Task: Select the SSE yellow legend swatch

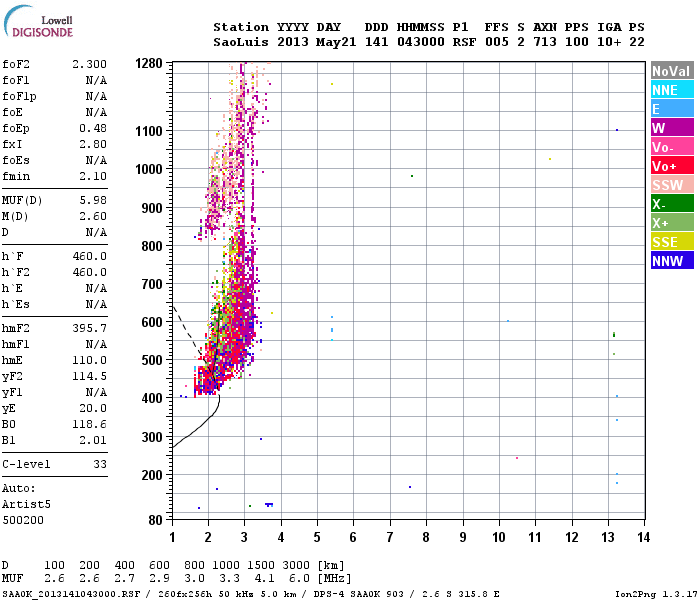Action: 672,242
